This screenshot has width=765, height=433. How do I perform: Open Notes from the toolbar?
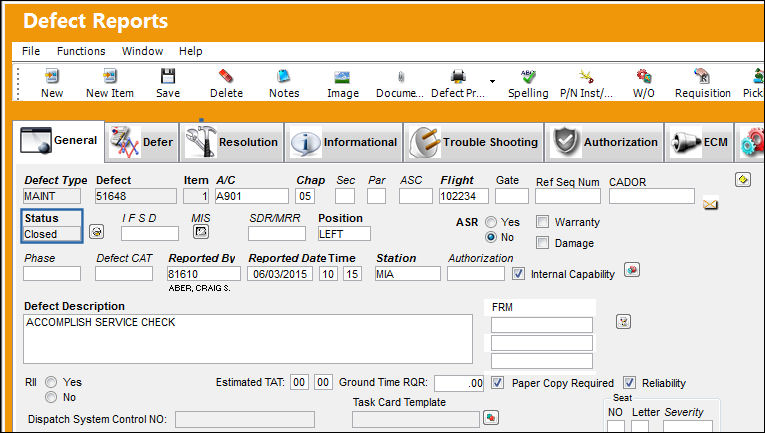point(284,77)
